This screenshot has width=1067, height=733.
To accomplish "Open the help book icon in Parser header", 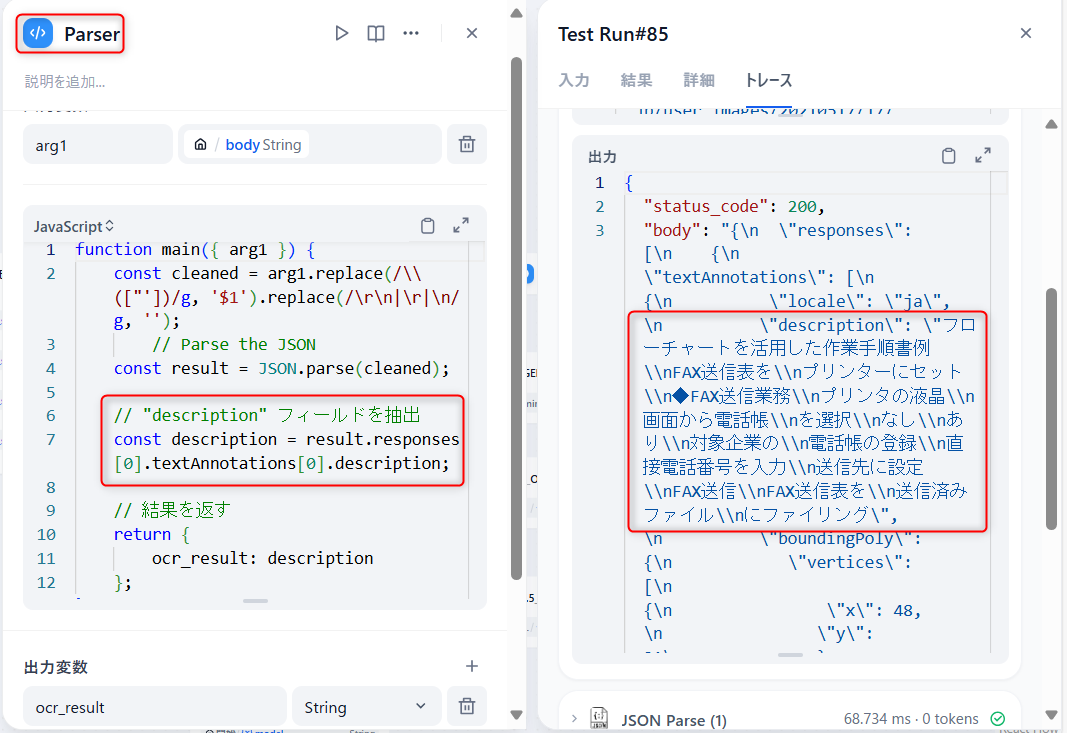I will coord(376,33).
